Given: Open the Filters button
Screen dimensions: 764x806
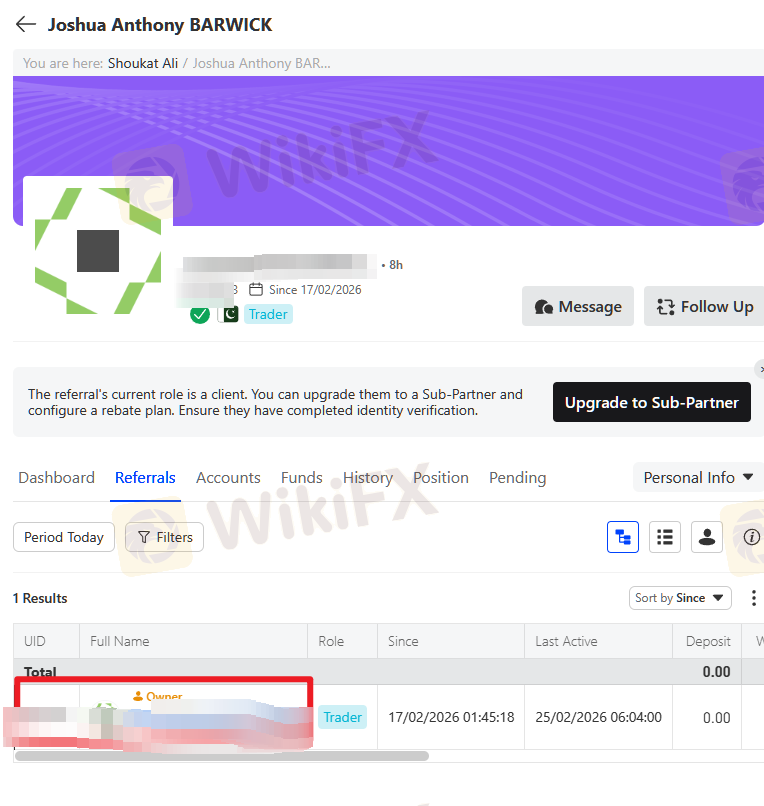Looking at the screenshot, I should coord(165,537).
